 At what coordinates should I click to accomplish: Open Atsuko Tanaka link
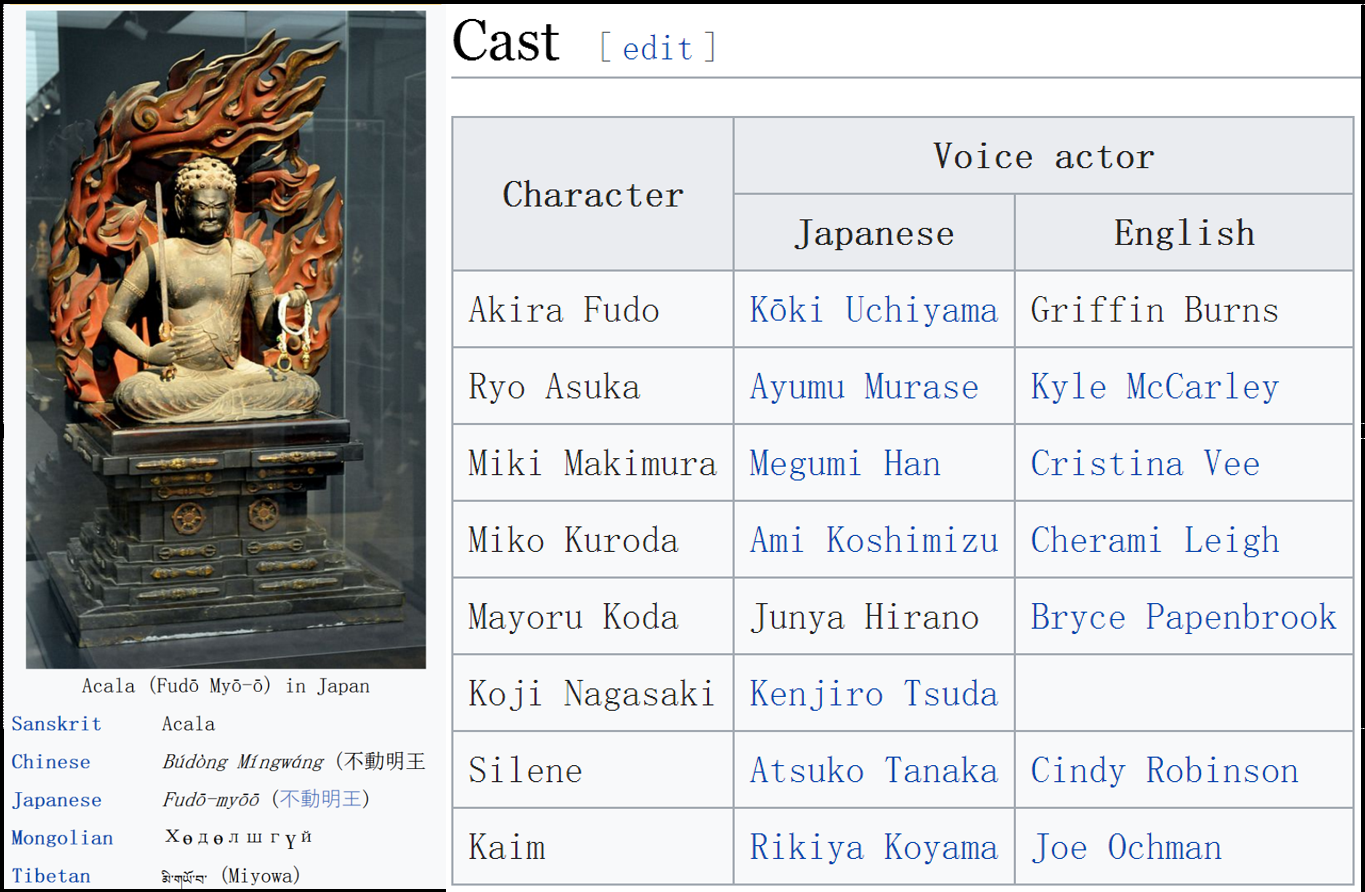point(874,771)
